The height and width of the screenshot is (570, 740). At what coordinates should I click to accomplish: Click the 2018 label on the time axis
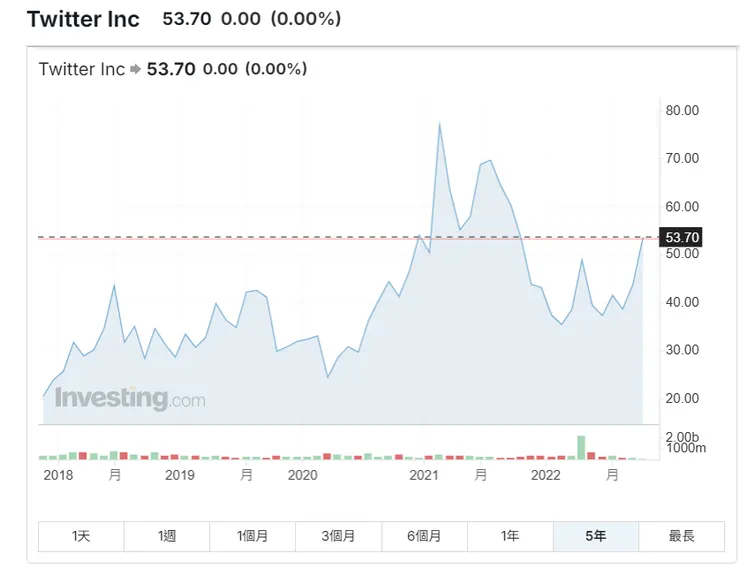59,475
